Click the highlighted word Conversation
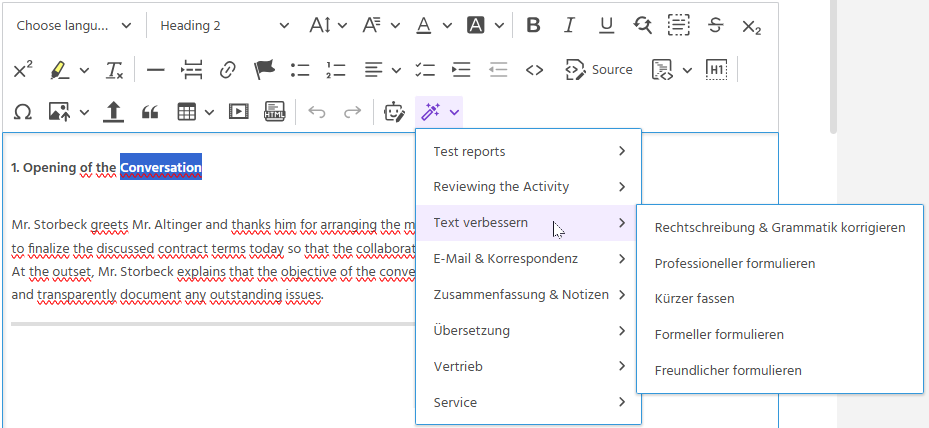 coord(161,167)
